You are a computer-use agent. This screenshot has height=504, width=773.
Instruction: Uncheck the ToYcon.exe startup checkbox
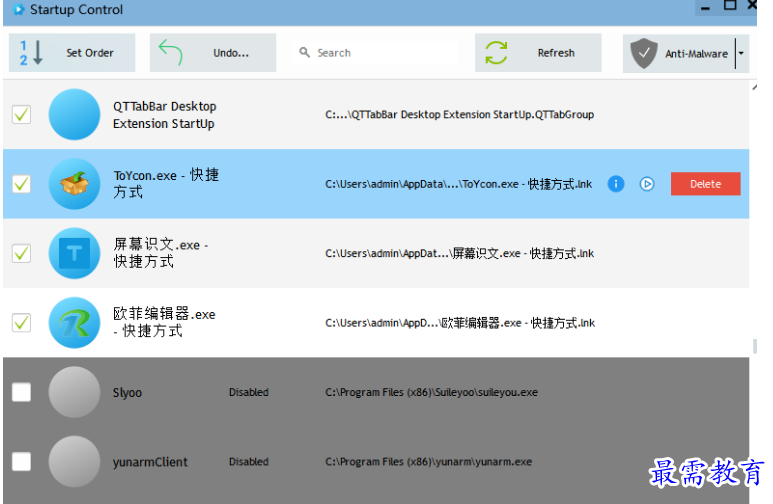click(x=22, y=184)
